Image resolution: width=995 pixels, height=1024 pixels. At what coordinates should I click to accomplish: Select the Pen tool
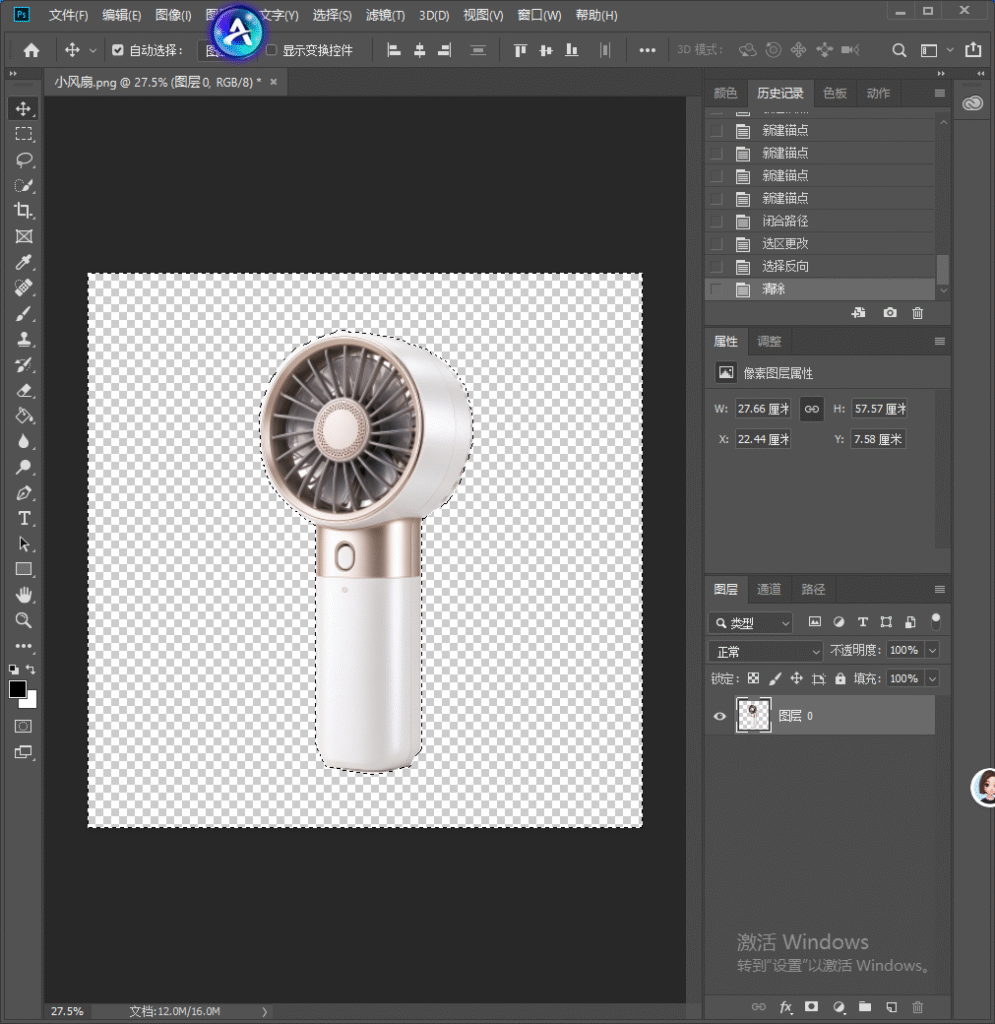24,493
